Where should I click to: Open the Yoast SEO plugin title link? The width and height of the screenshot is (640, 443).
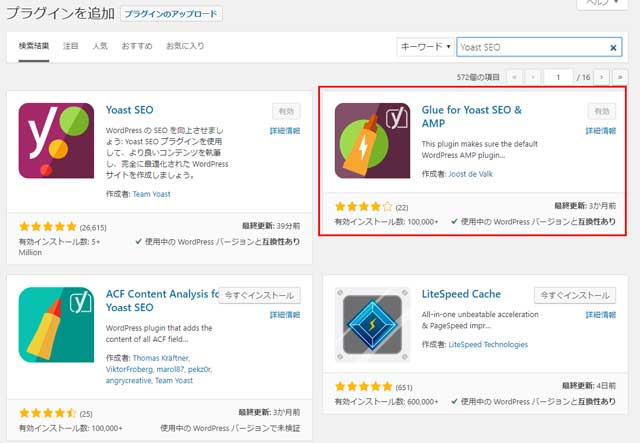click(x=129, y=110)
